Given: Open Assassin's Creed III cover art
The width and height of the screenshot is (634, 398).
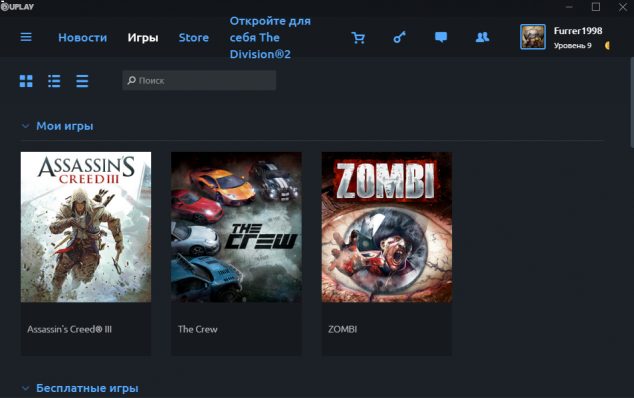Looking at the screenshot, I should pos(86,227).
